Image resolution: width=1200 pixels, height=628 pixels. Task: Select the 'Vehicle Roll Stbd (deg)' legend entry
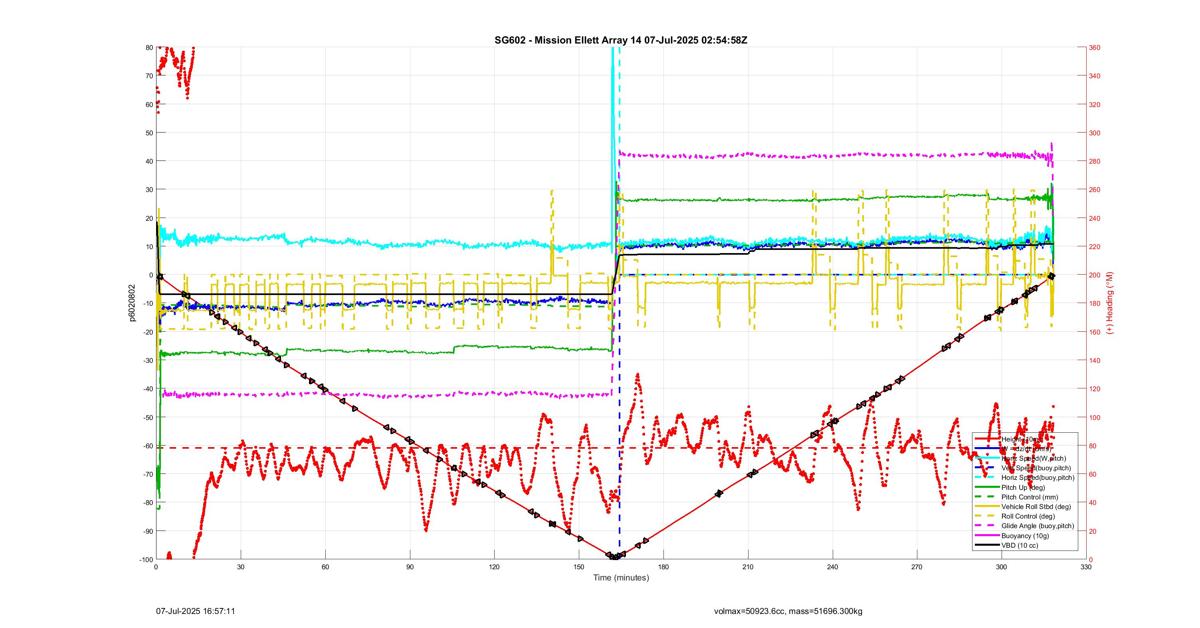[1036, 506]
